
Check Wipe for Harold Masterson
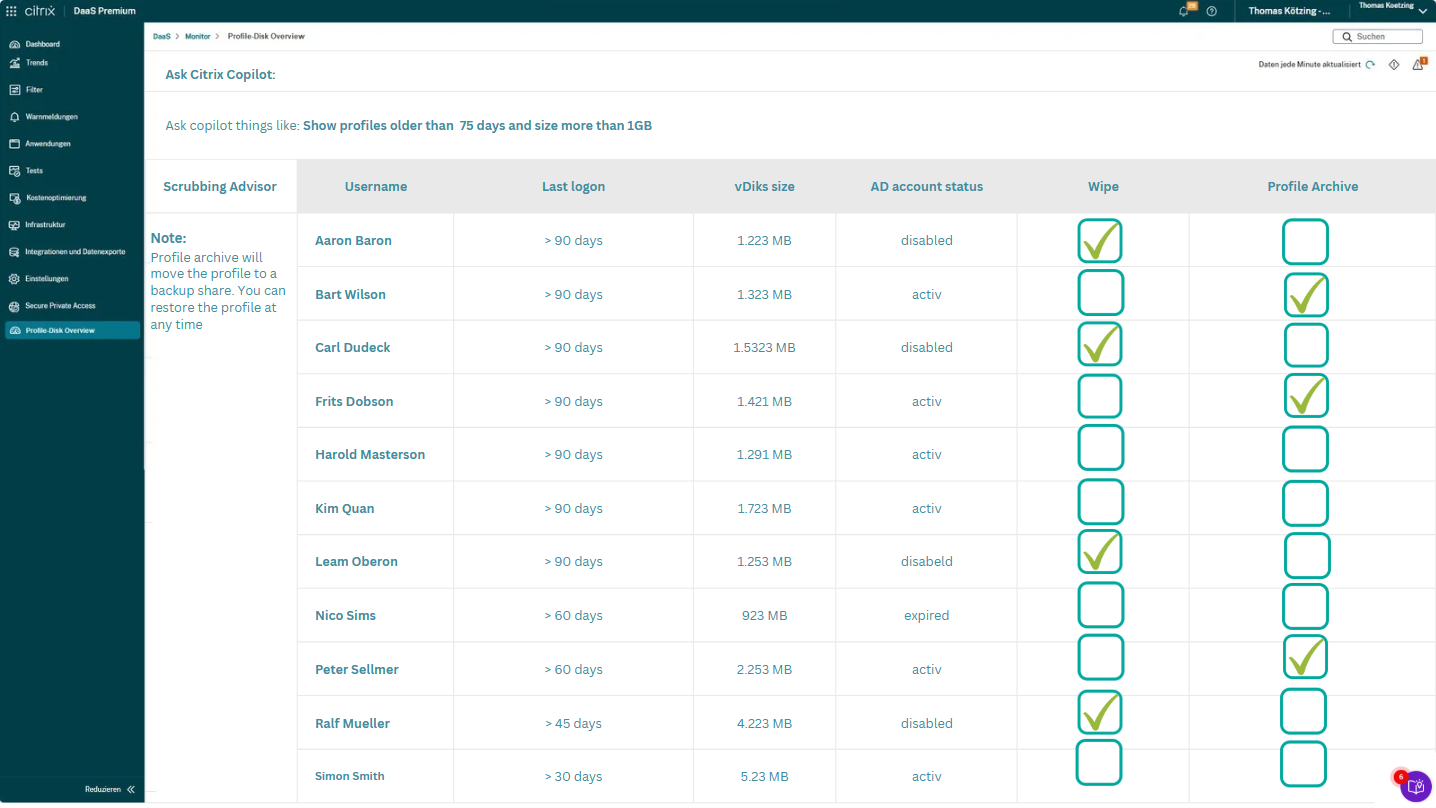tap(1101, 447)
